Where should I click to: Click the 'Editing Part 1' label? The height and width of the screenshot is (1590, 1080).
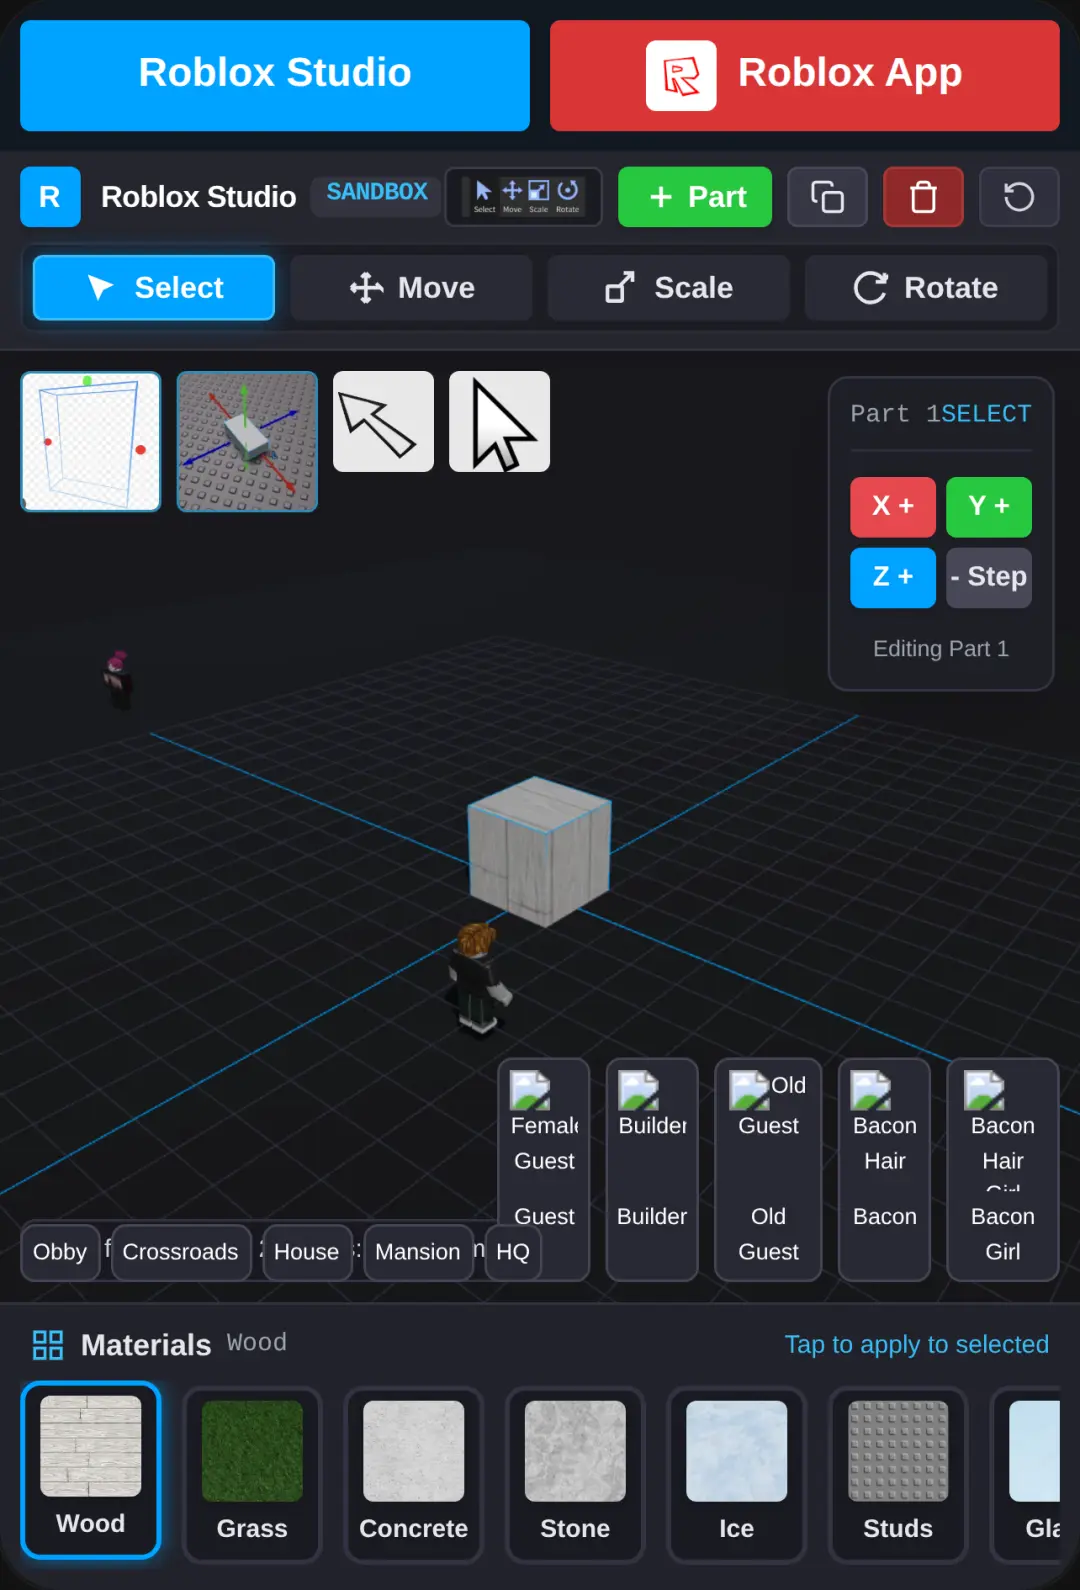tap(941, 649)
